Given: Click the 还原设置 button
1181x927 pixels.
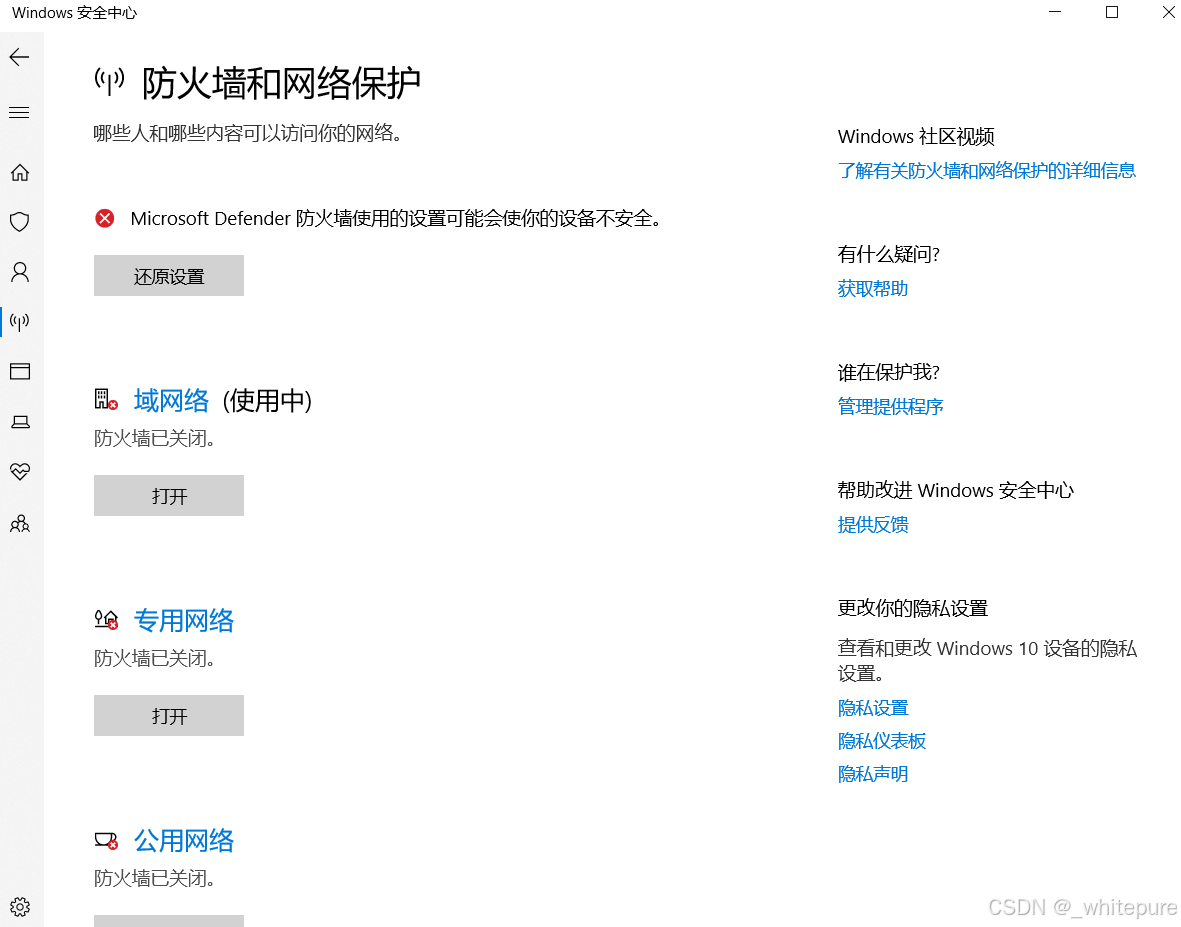Looking at the screenshot, I should pos(169,276).
